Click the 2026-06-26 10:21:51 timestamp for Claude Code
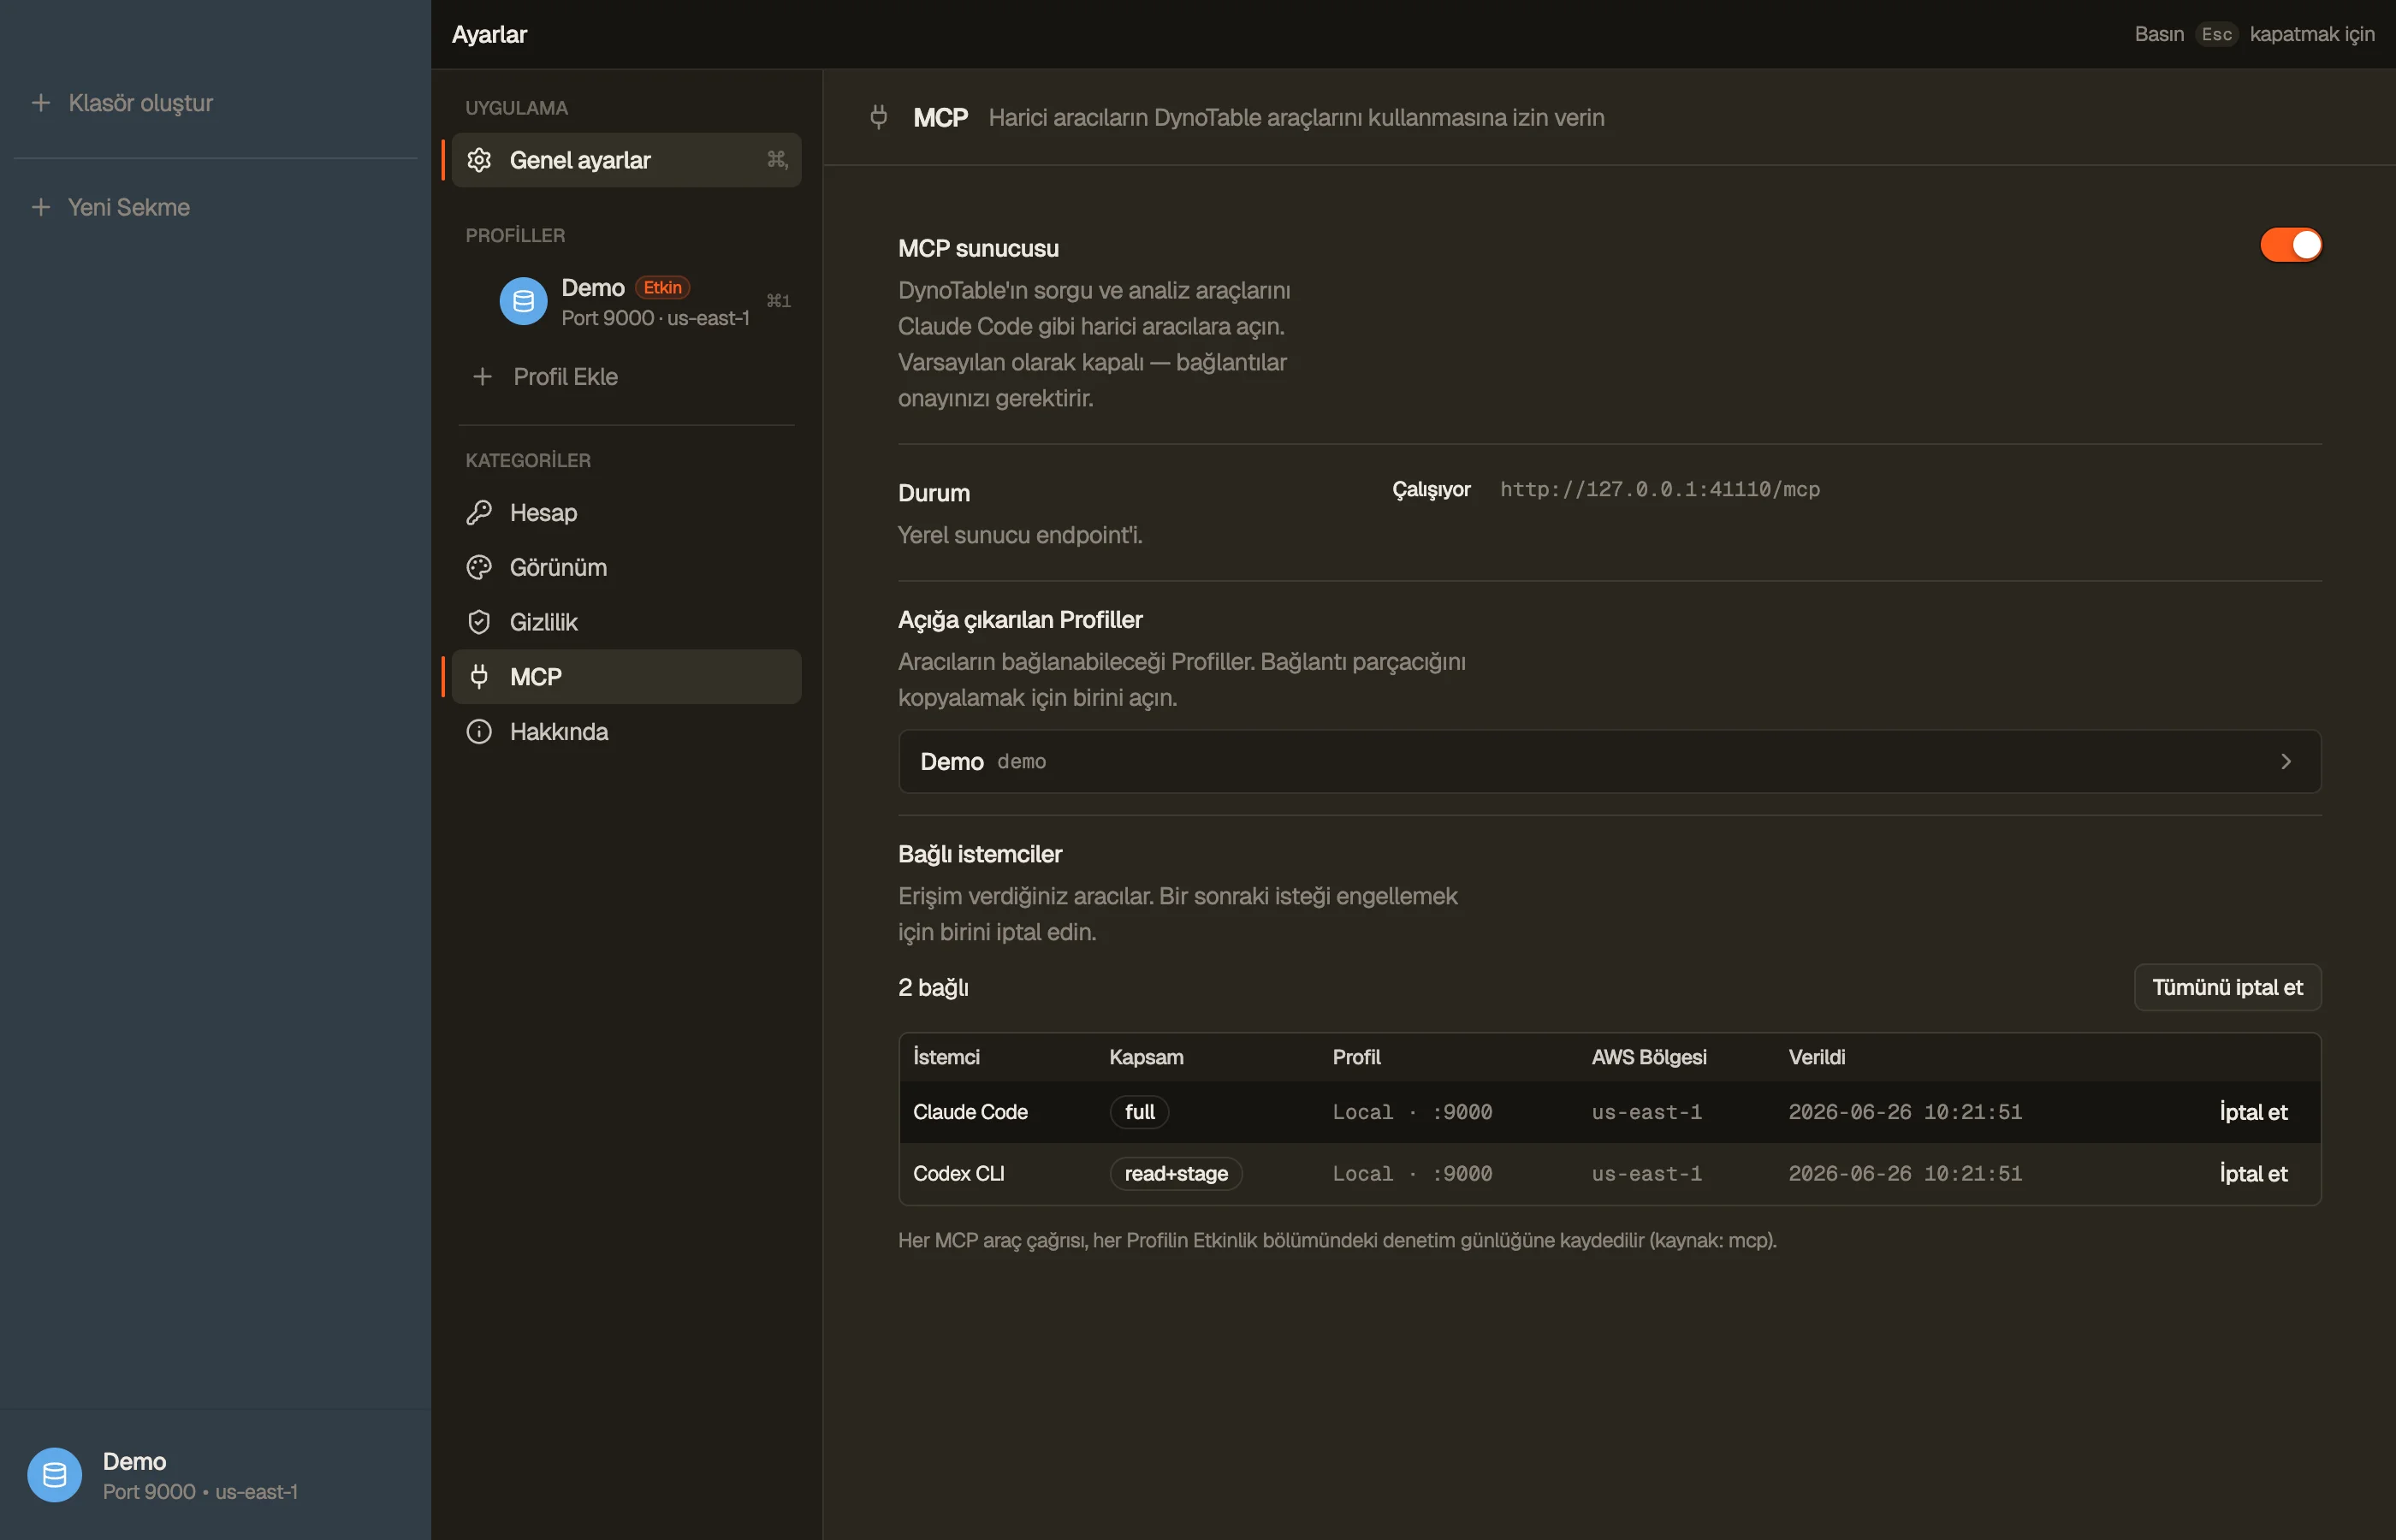 point(1905,1113)
